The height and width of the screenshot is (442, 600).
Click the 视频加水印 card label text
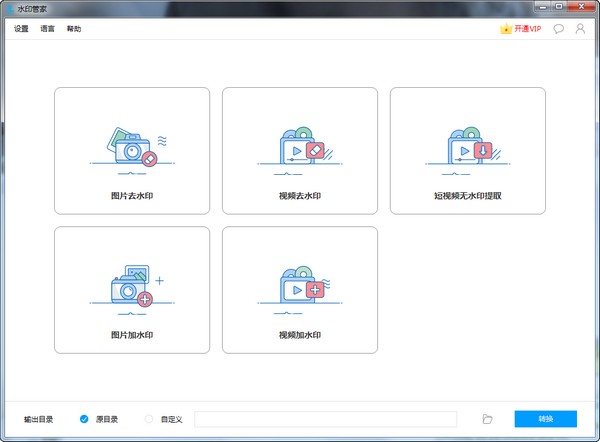point(300,335)
